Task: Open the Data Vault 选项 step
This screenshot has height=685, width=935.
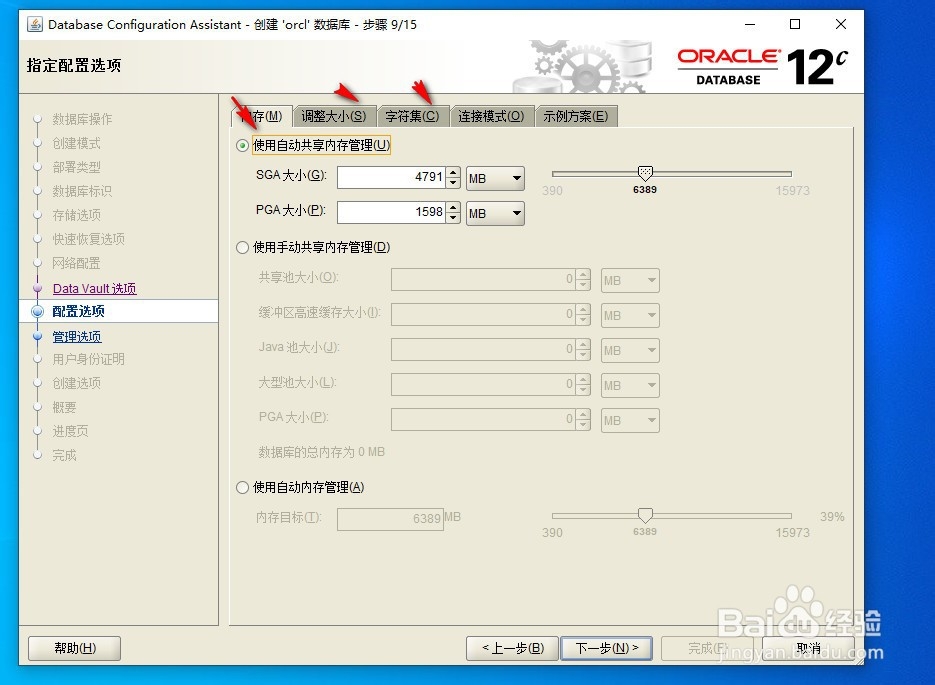Action: (x=94, y=287)
